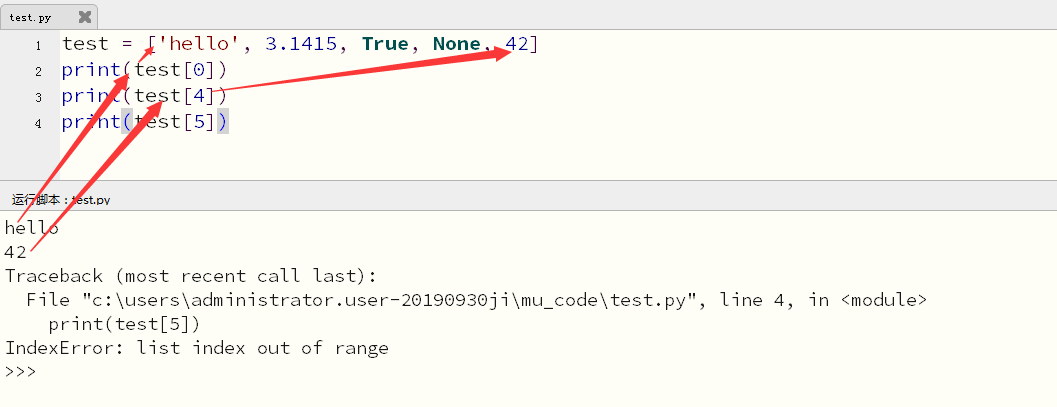1057x407 pixels.
Task: Click the None keyword in the list
Action: tap(457, 44)
